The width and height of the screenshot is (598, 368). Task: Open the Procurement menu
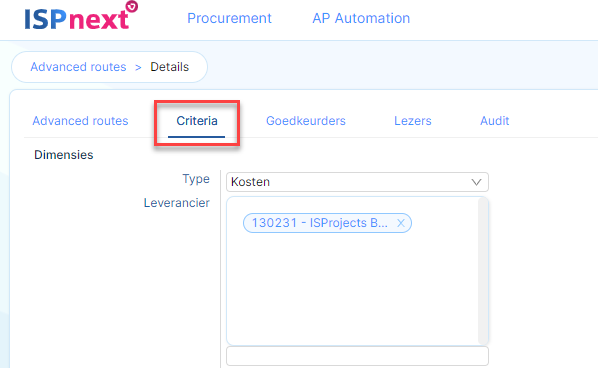tap(229, 18)
